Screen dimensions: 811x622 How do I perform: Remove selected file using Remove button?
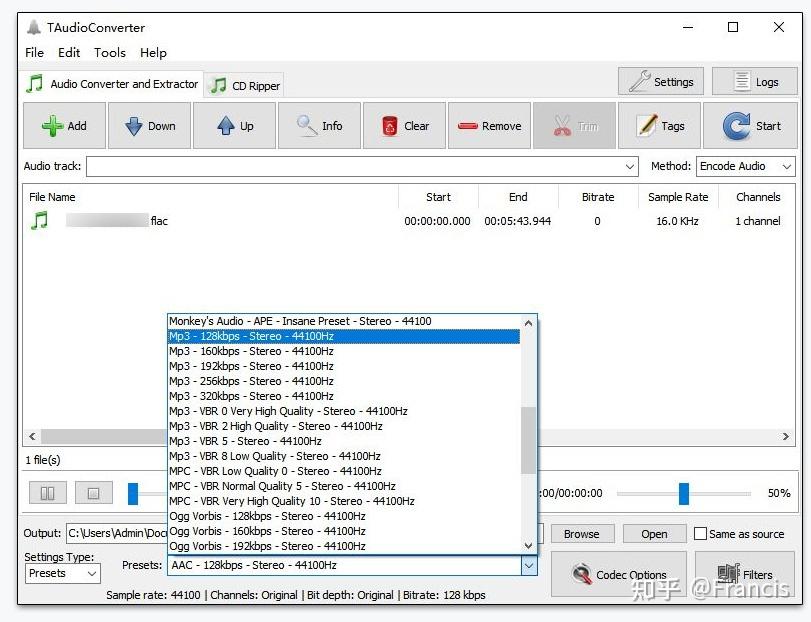coord(489,126)
